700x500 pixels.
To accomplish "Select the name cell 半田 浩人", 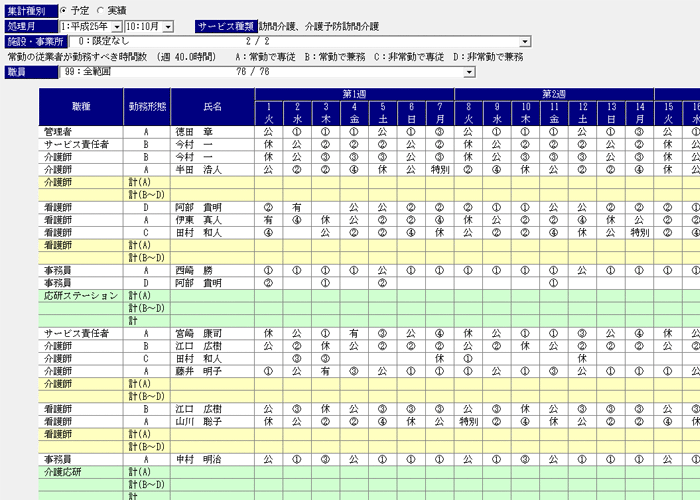I will click(212, 170).
